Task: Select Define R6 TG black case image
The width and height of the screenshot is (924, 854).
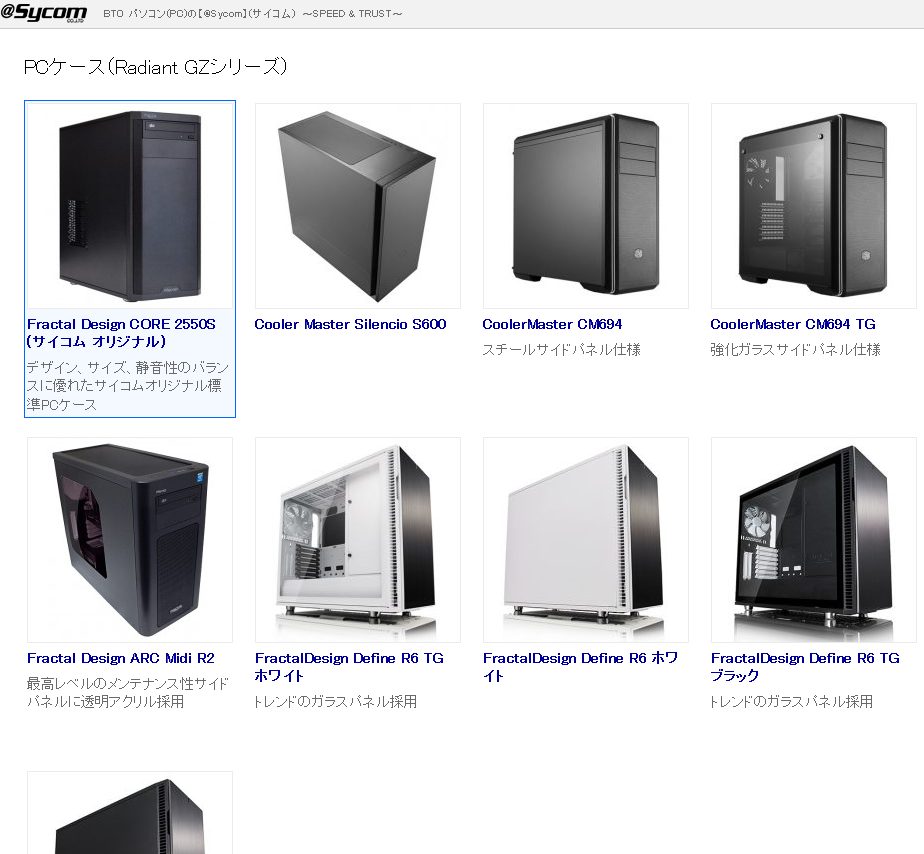Action: click(814, 540)
